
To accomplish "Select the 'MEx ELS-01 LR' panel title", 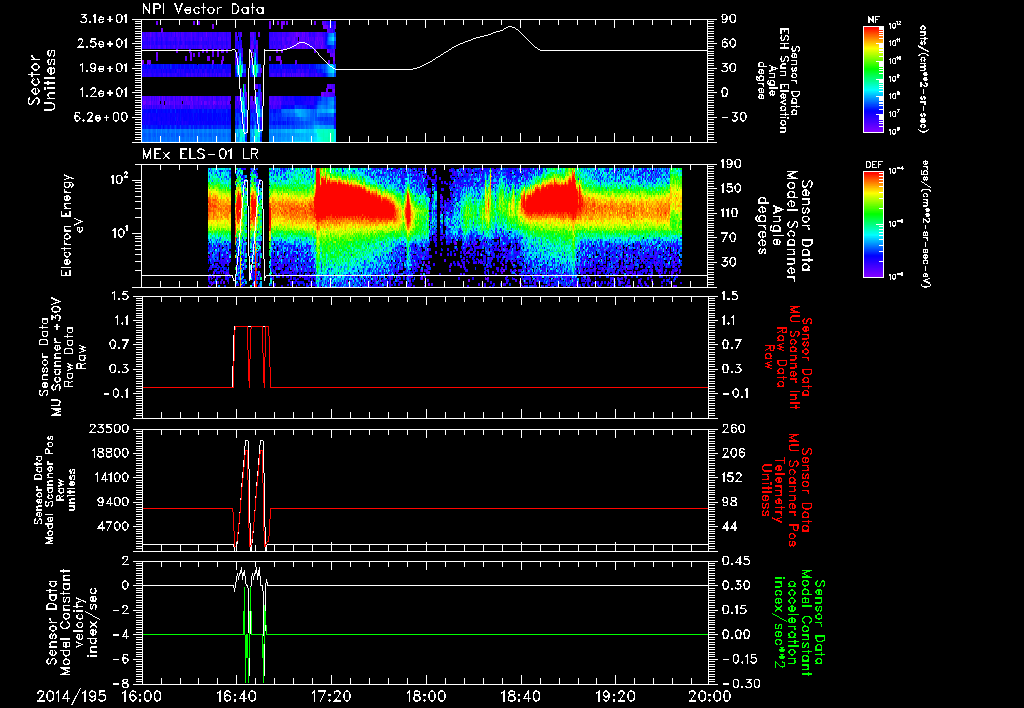I will tap(200, 155).
